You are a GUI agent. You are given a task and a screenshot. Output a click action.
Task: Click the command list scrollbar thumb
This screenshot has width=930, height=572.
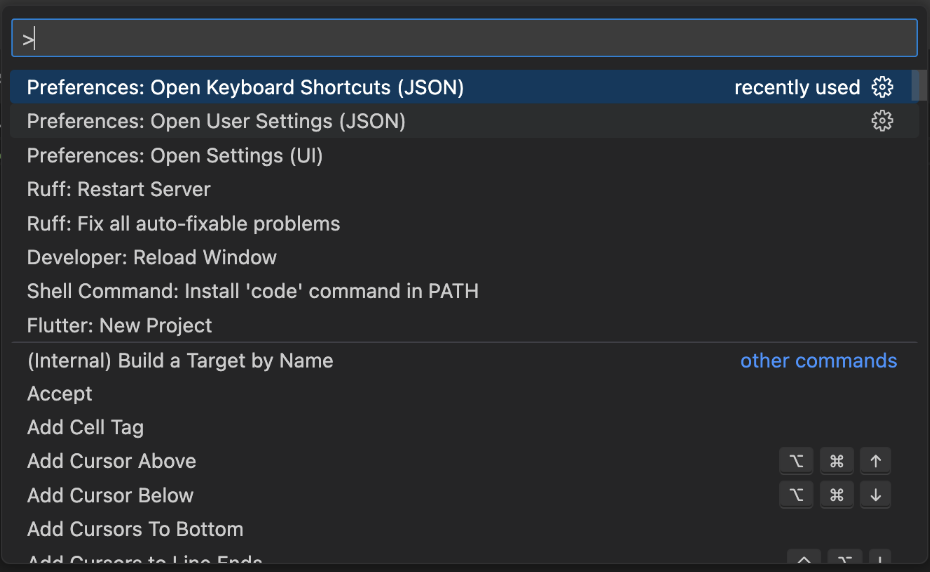[x=917, y=86]
